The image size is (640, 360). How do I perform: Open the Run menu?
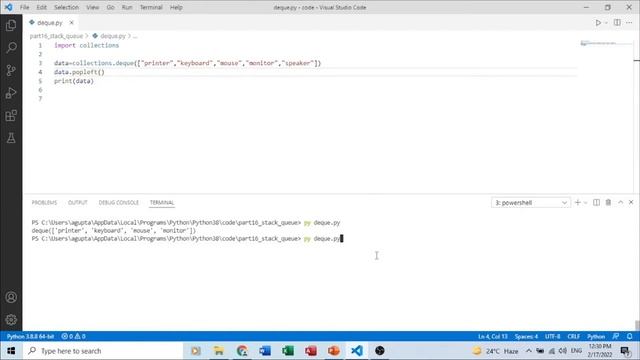127,7
